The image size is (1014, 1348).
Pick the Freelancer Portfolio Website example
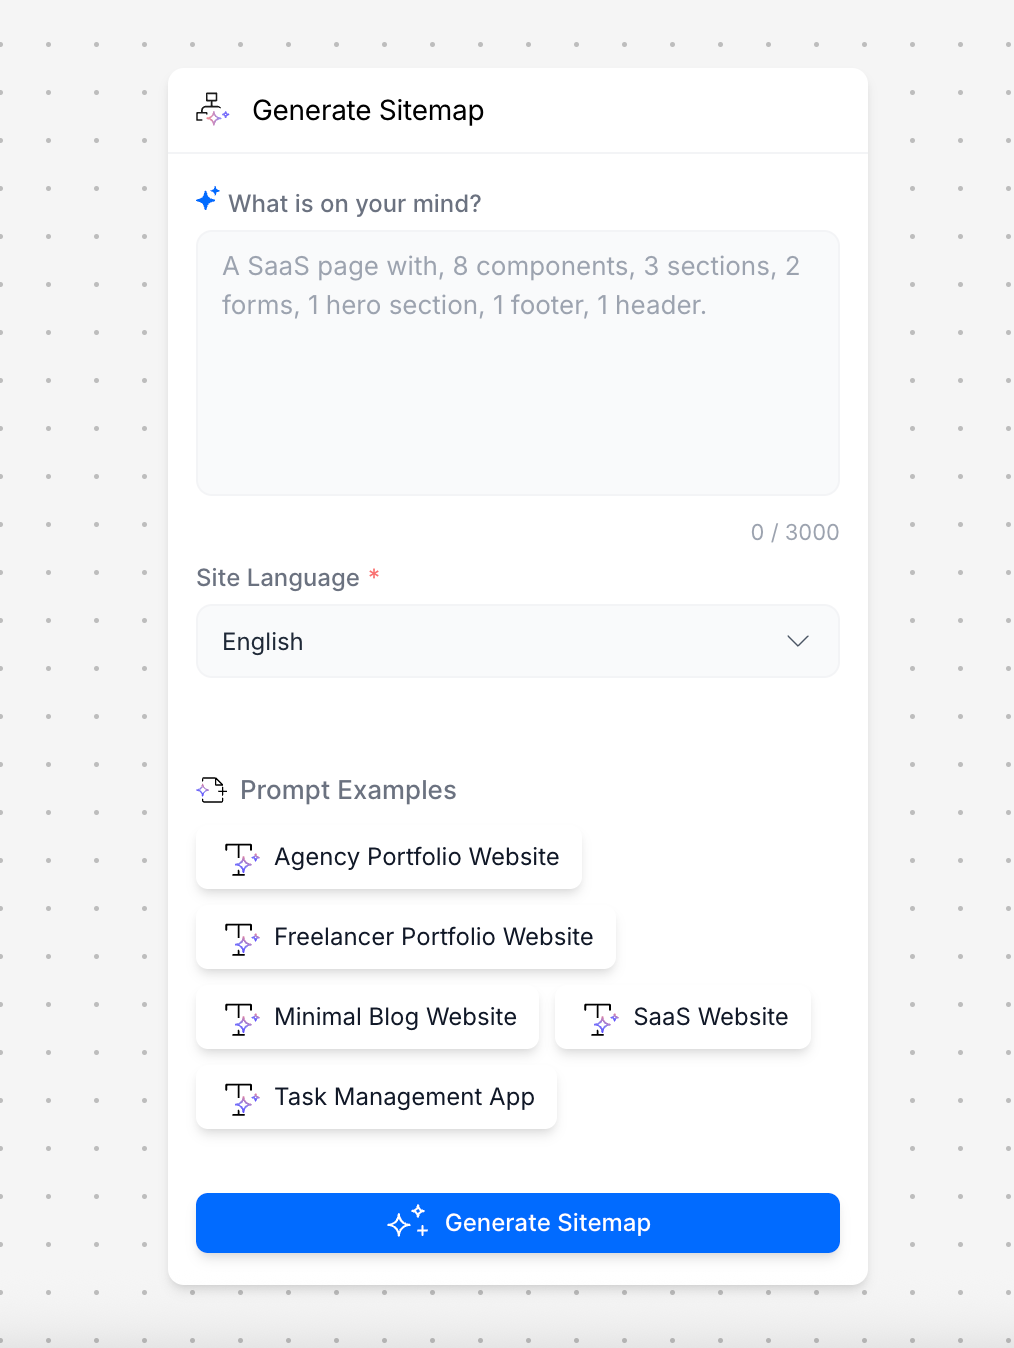[x=406, y=937]
